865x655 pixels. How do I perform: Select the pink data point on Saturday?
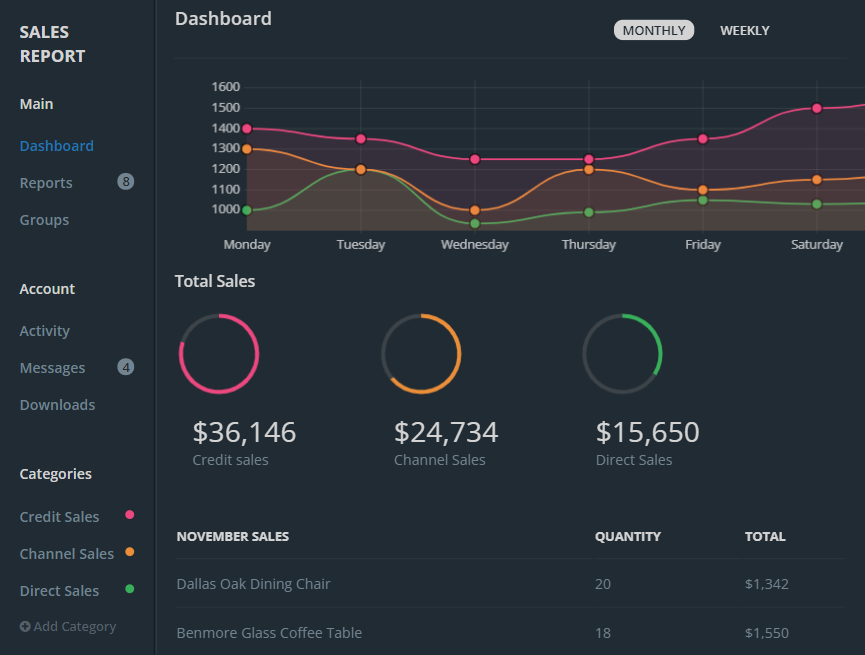coord(817,108)
